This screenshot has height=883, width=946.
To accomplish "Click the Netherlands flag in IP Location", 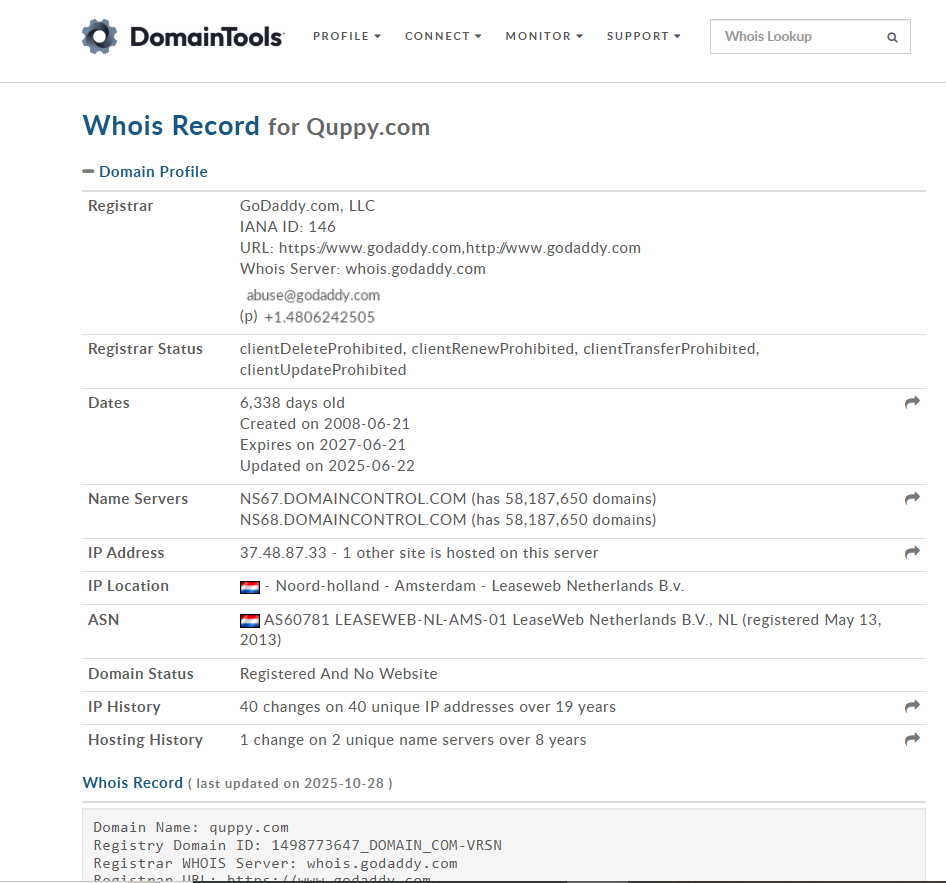I will (250, 587).
